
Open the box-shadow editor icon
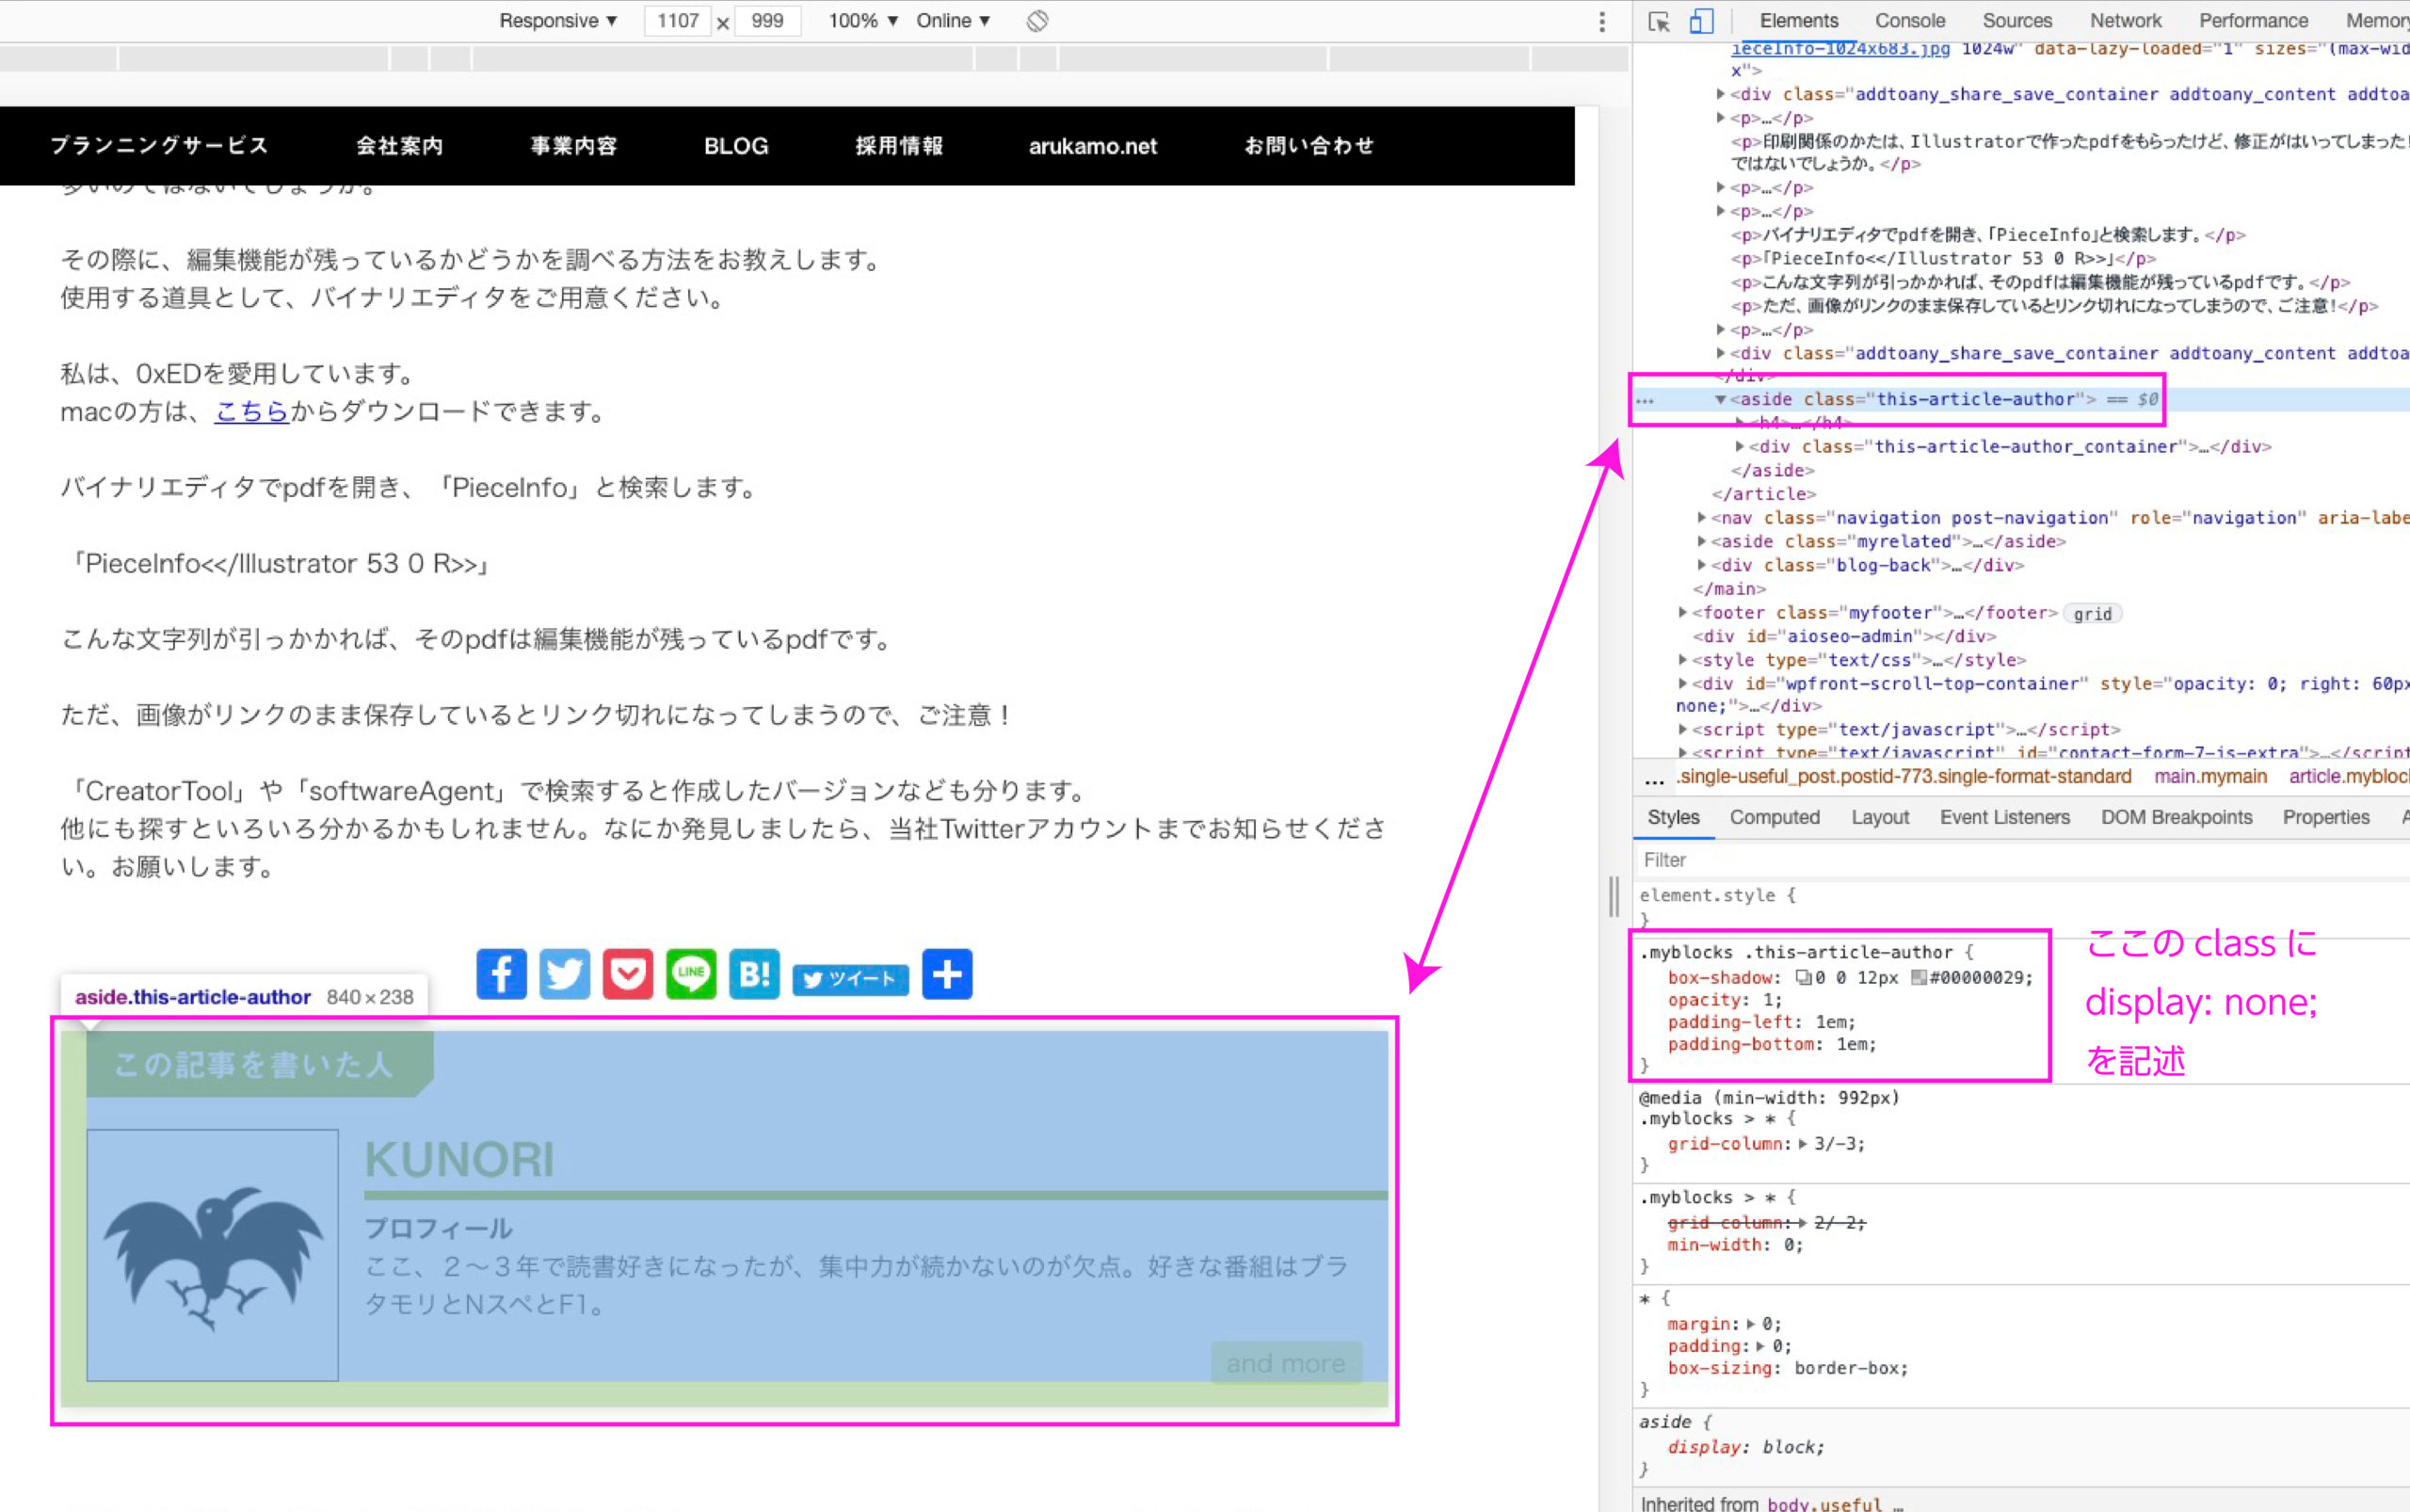click(x=1803, y=978)
